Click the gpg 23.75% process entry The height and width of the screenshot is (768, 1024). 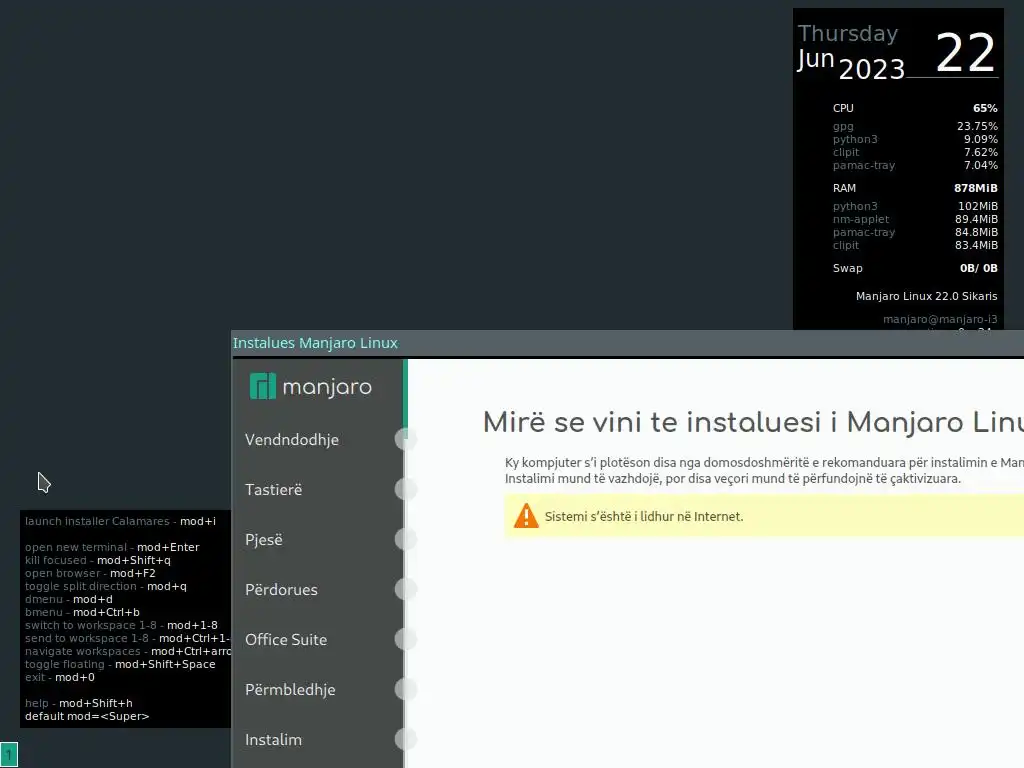(915, 126)
